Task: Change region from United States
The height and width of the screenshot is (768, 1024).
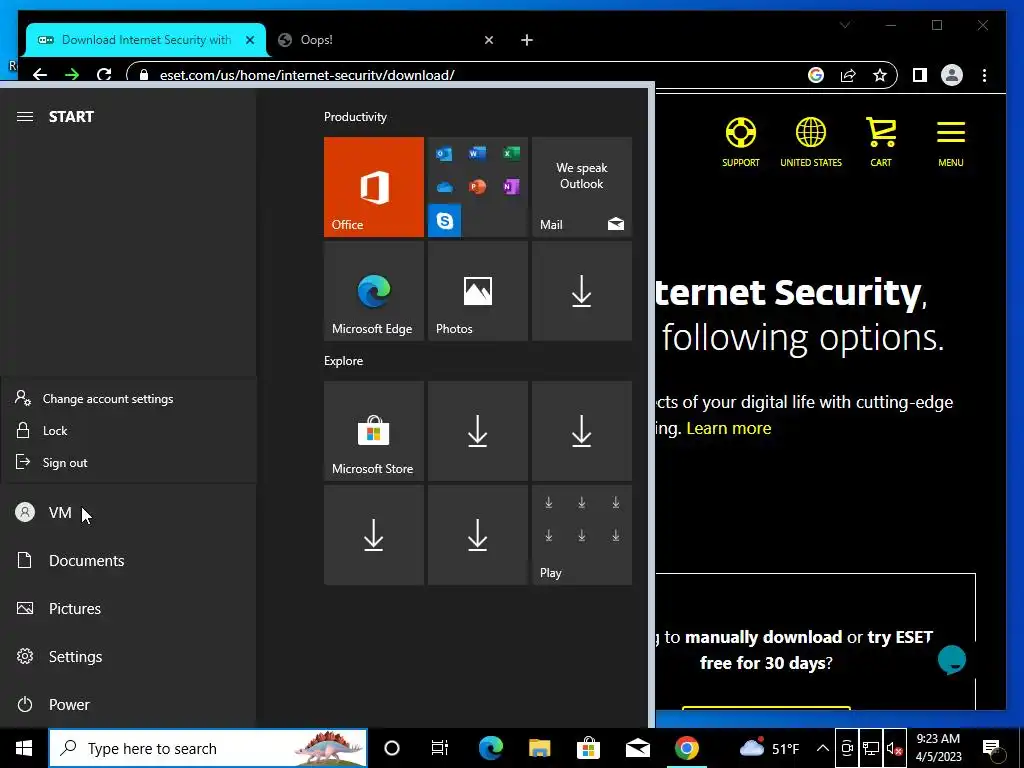Action: 810,142
